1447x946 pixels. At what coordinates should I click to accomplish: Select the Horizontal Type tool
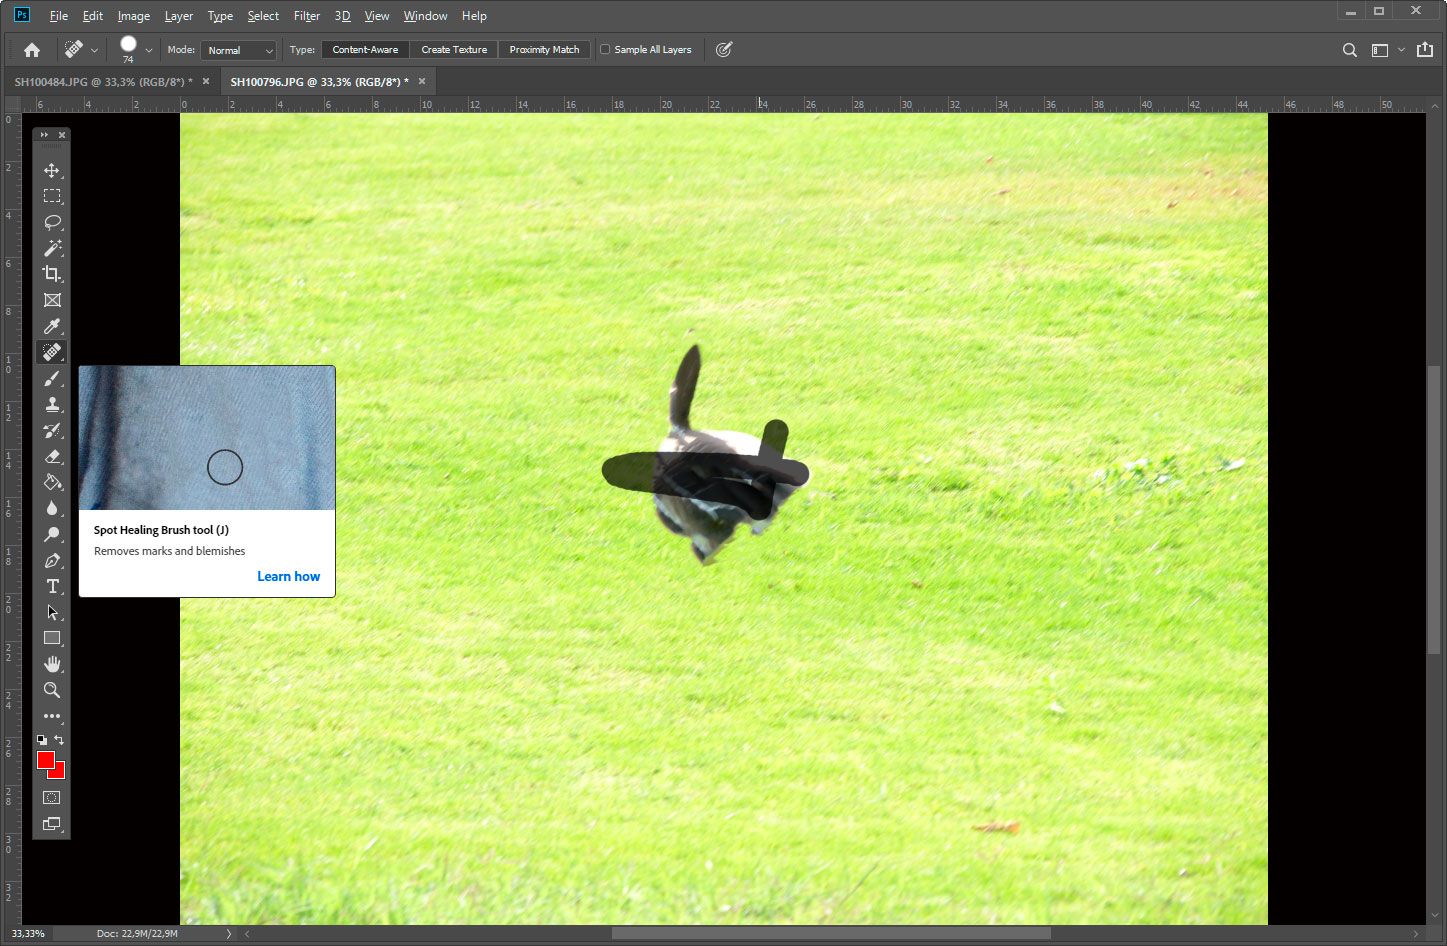click(x=52, y=586)
